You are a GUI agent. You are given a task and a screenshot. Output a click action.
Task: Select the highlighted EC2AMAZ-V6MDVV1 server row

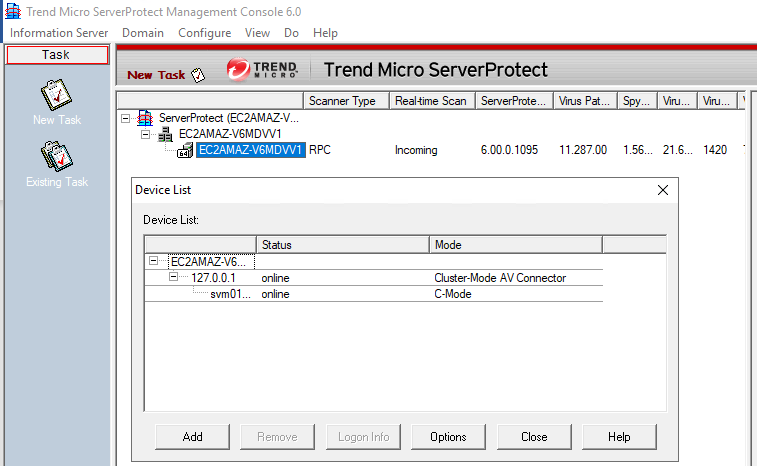coord(251,150)
